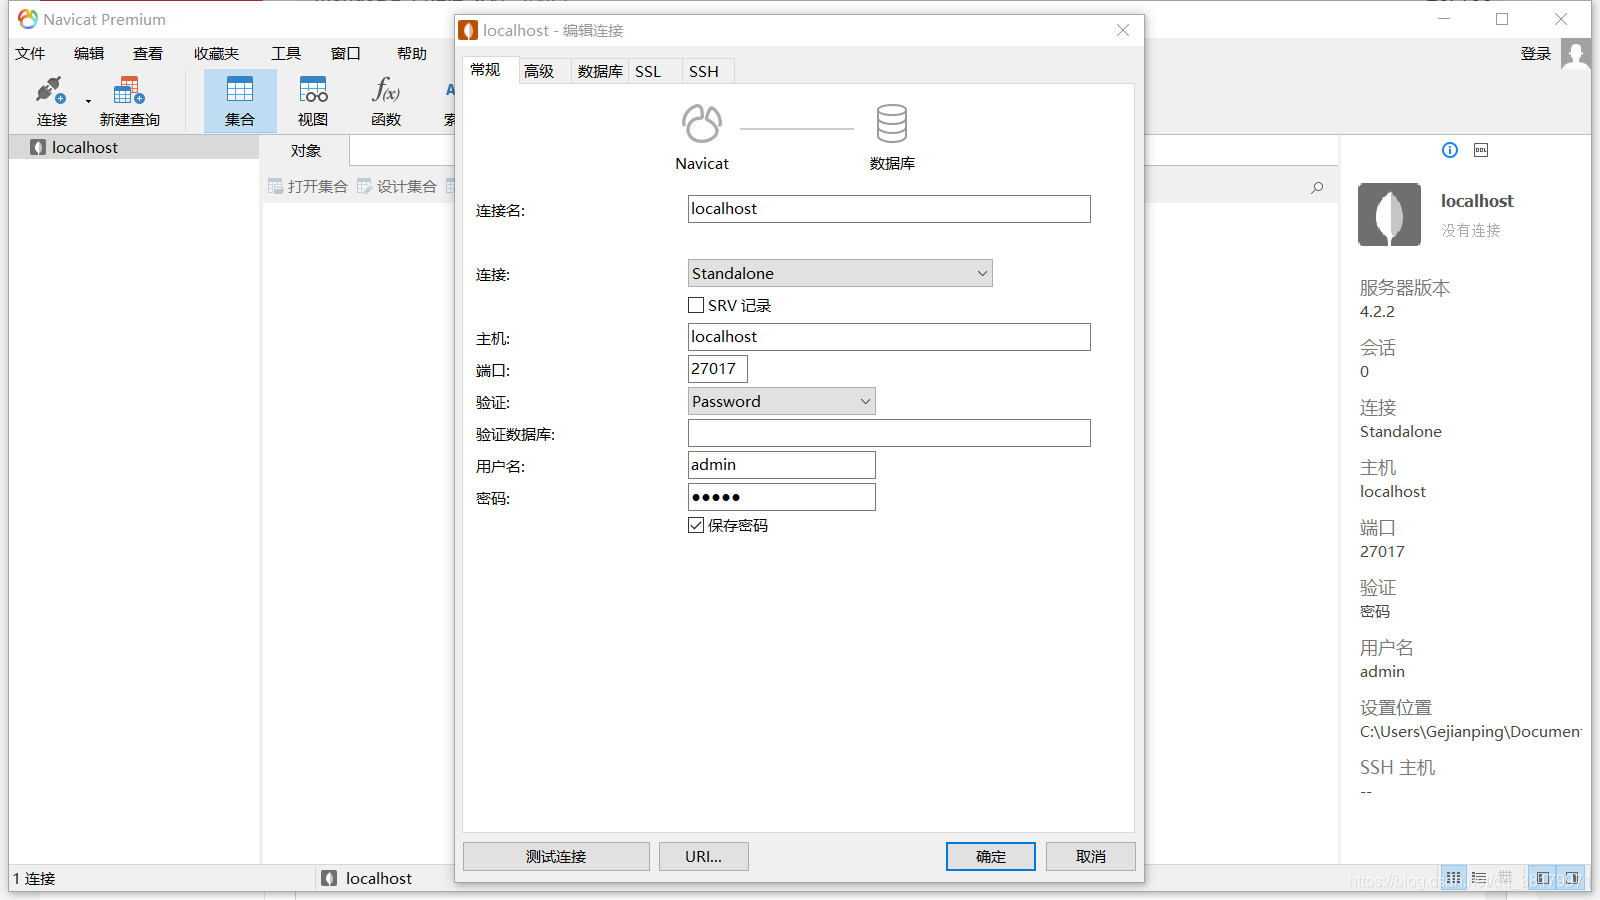
Task: Switch to grid view in status bar
Action: pos(1452,877)
